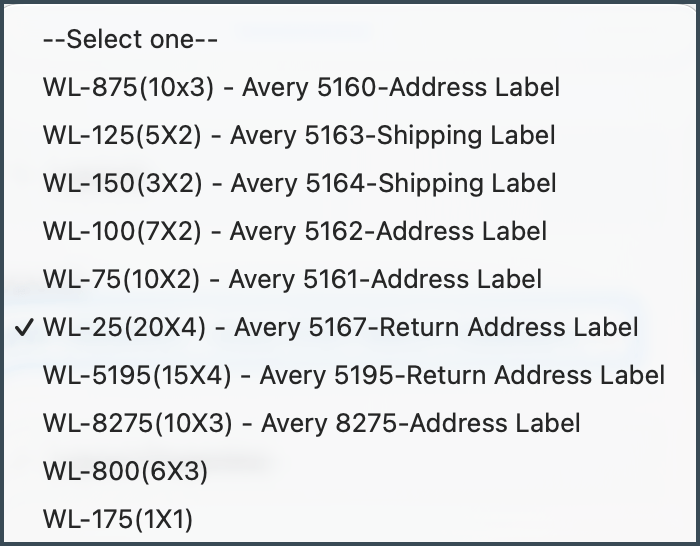Select the "--Select one--" placeholder option
700x546 pixels.
click(130, 39)
